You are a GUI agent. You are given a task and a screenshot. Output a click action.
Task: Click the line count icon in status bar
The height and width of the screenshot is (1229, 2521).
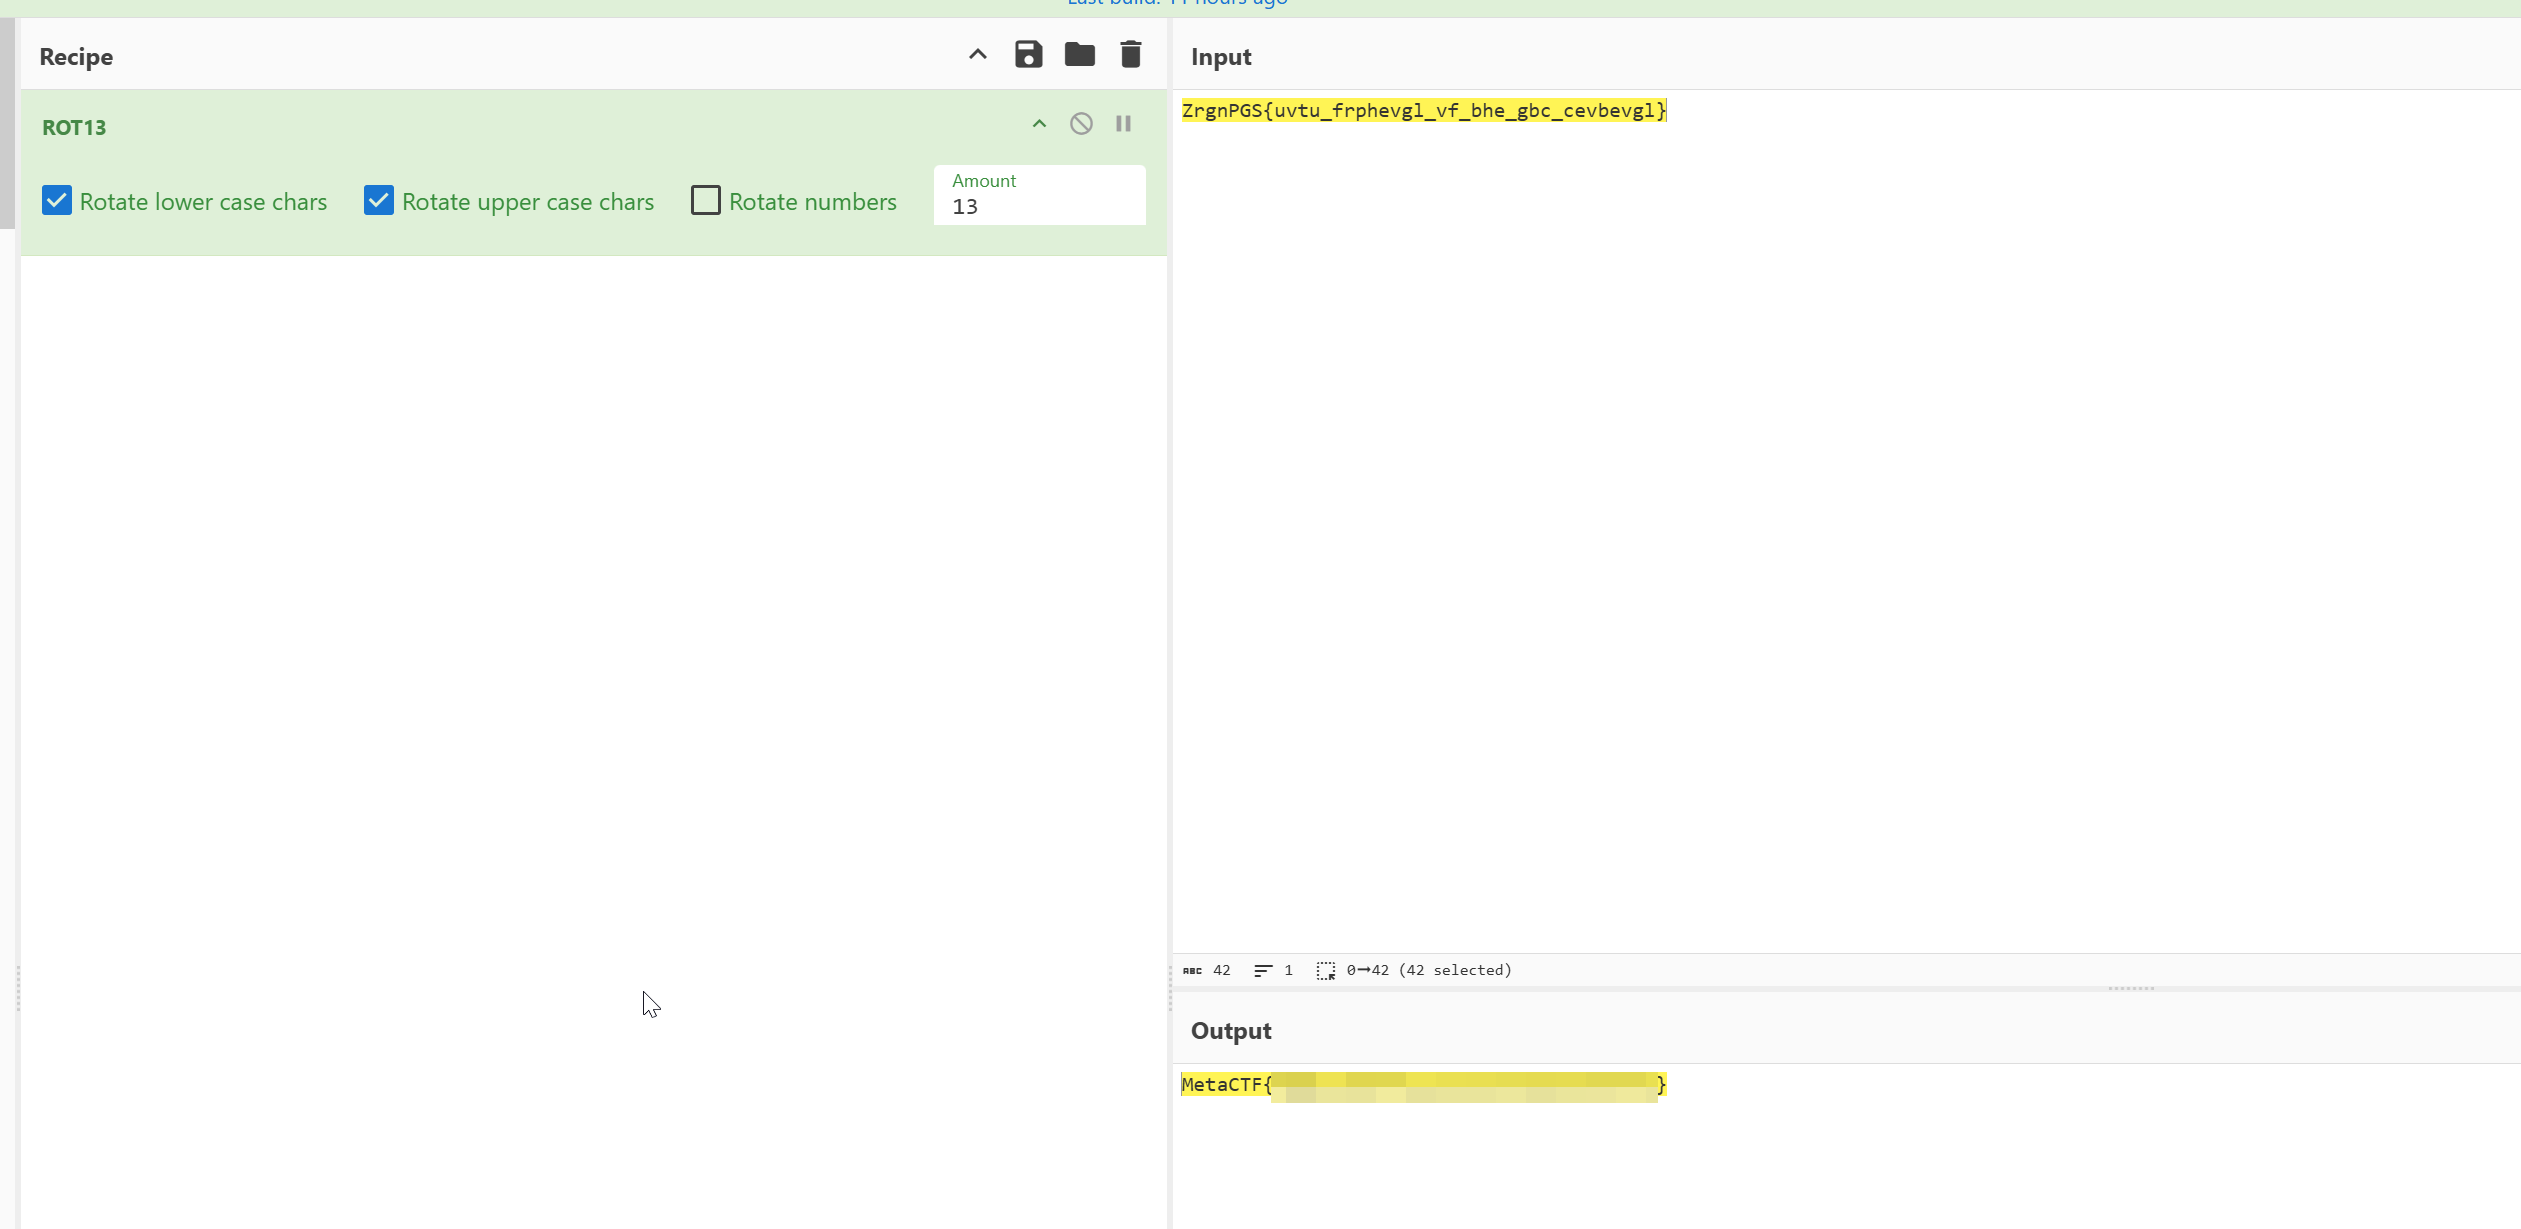(x=1265, y=970)
